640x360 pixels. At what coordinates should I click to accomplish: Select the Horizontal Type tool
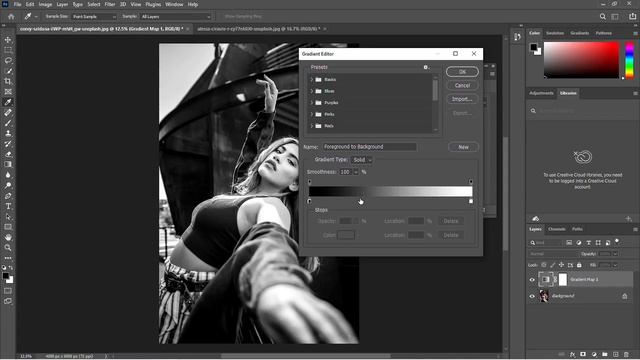pos(8,206)
